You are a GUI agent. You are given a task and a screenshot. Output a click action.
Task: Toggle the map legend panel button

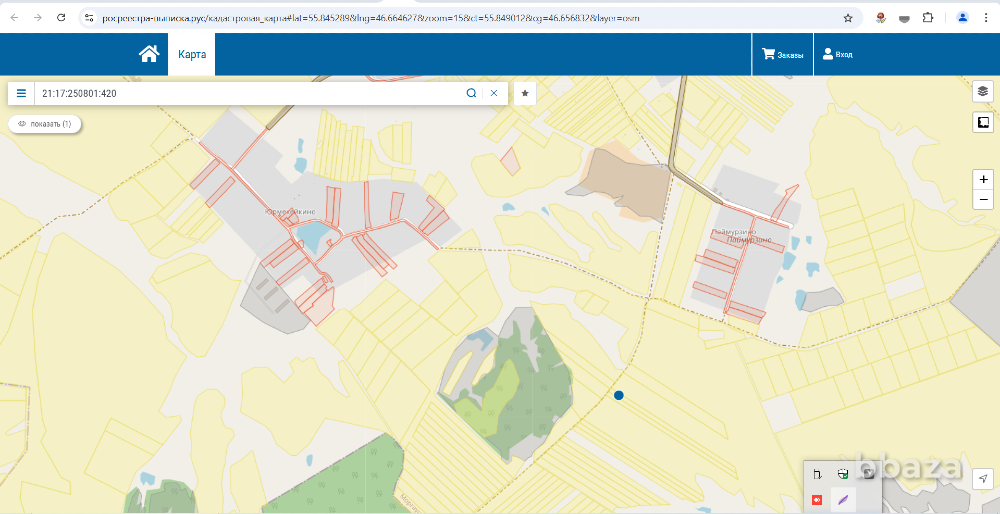click(983, 122)
